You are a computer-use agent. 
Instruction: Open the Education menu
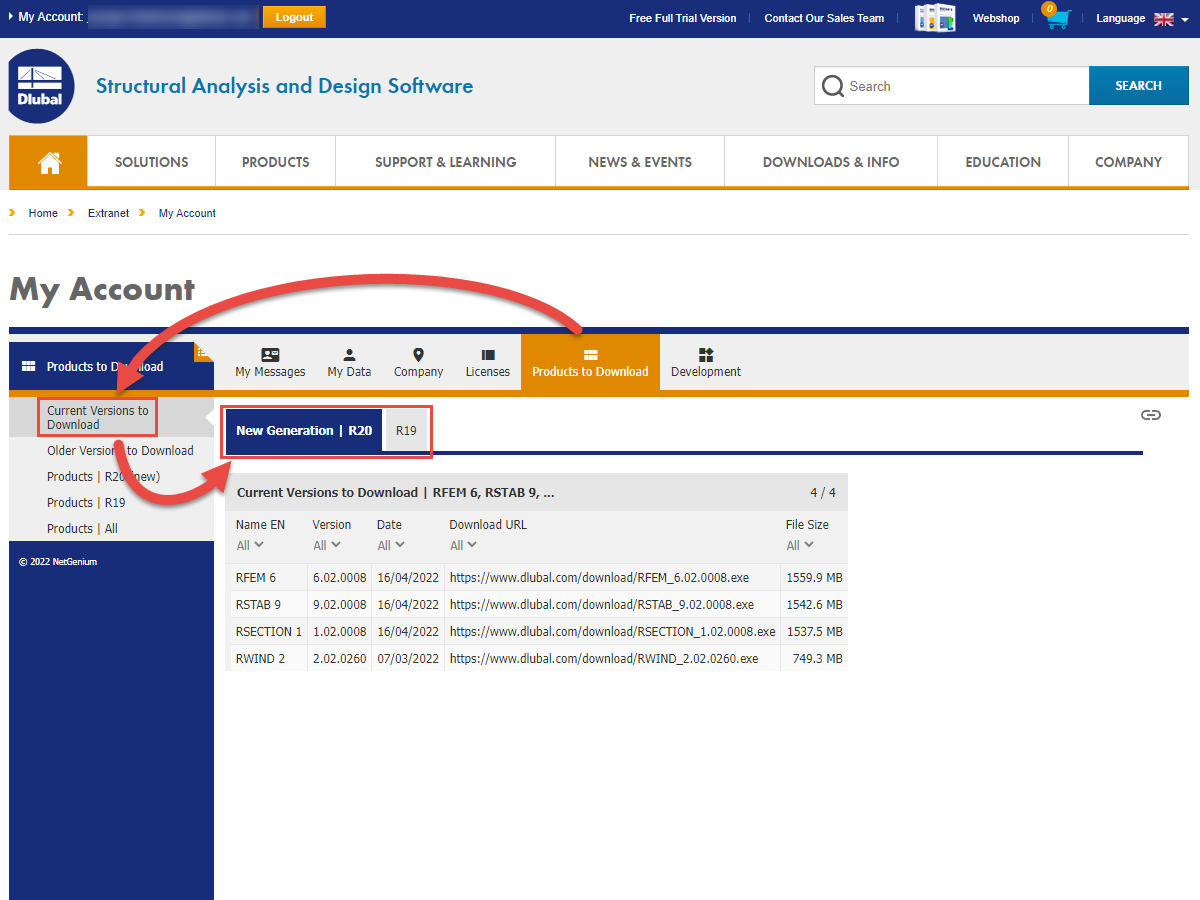(1003, 162)
